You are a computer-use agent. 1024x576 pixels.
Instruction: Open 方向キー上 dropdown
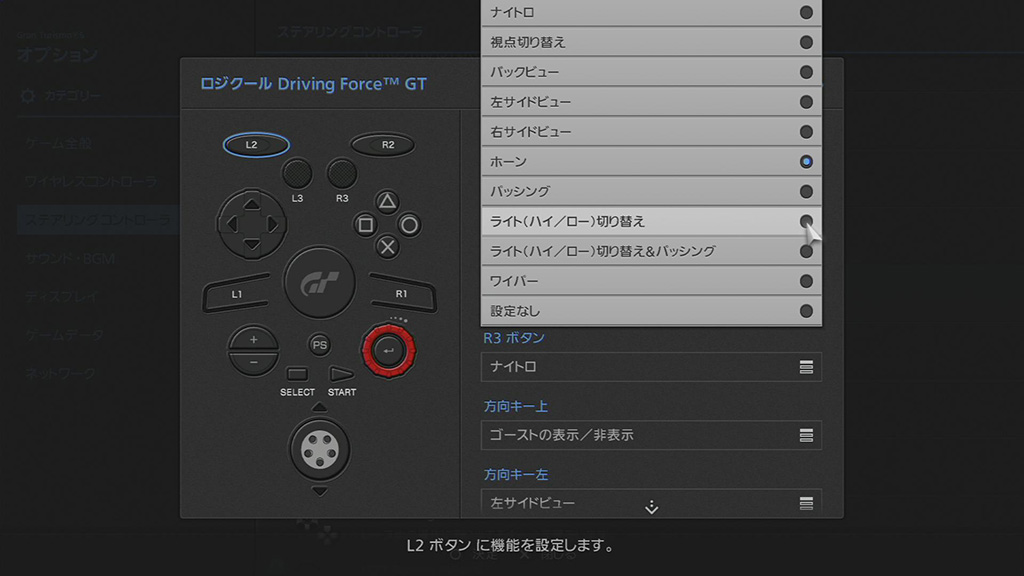click(x=651, y=435)
